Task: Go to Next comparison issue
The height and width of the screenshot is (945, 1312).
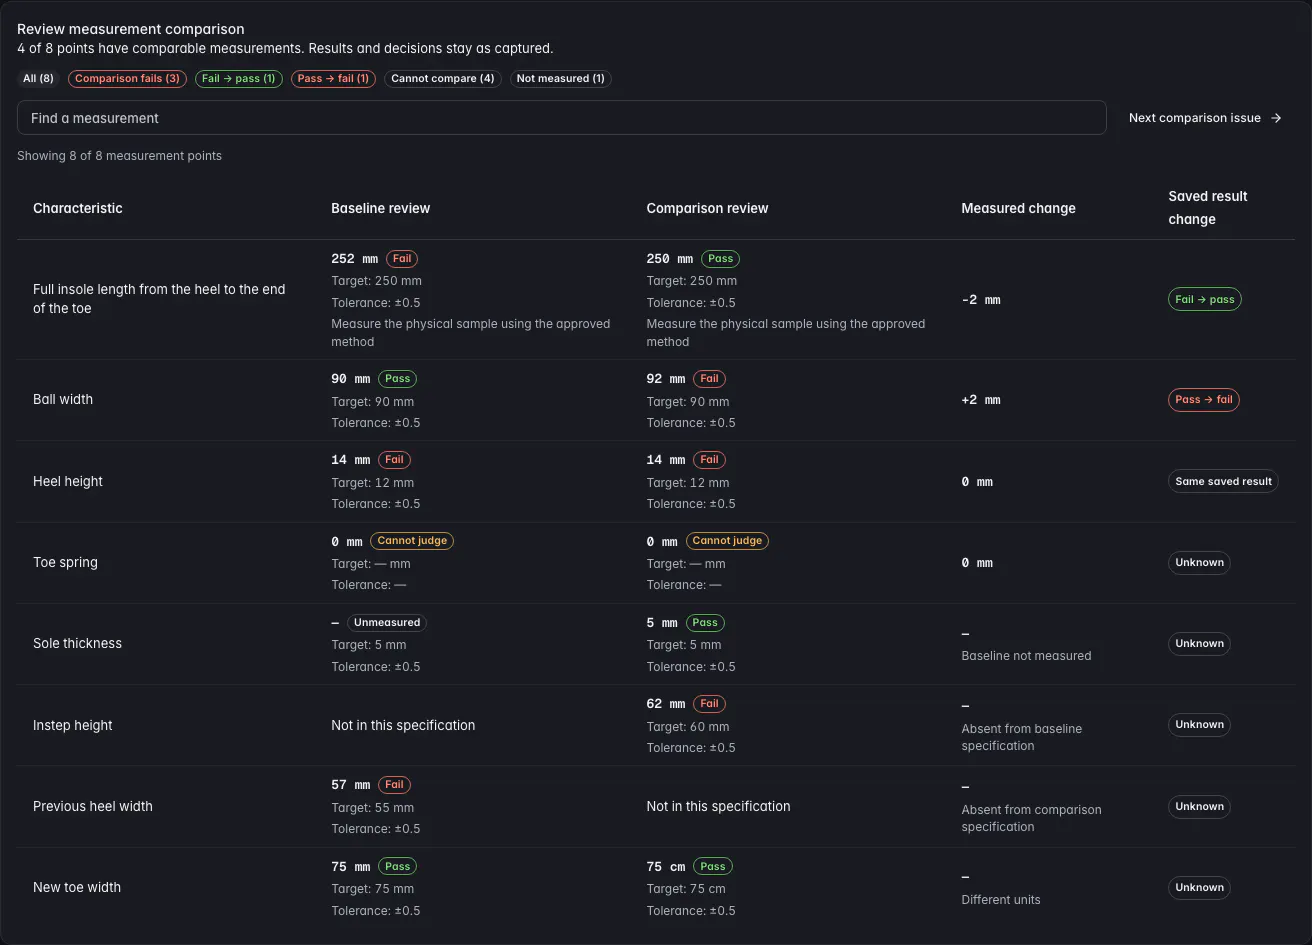Action: coord(1205,118)
